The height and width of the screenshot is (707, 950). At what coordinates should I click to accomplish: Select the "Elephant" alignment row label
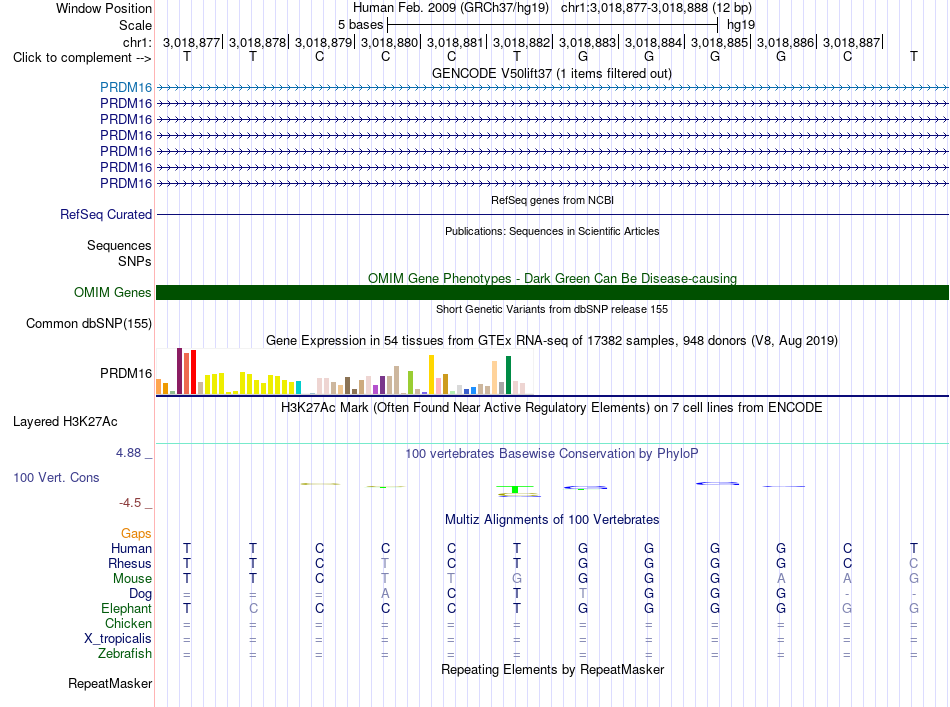click(126, 608)
